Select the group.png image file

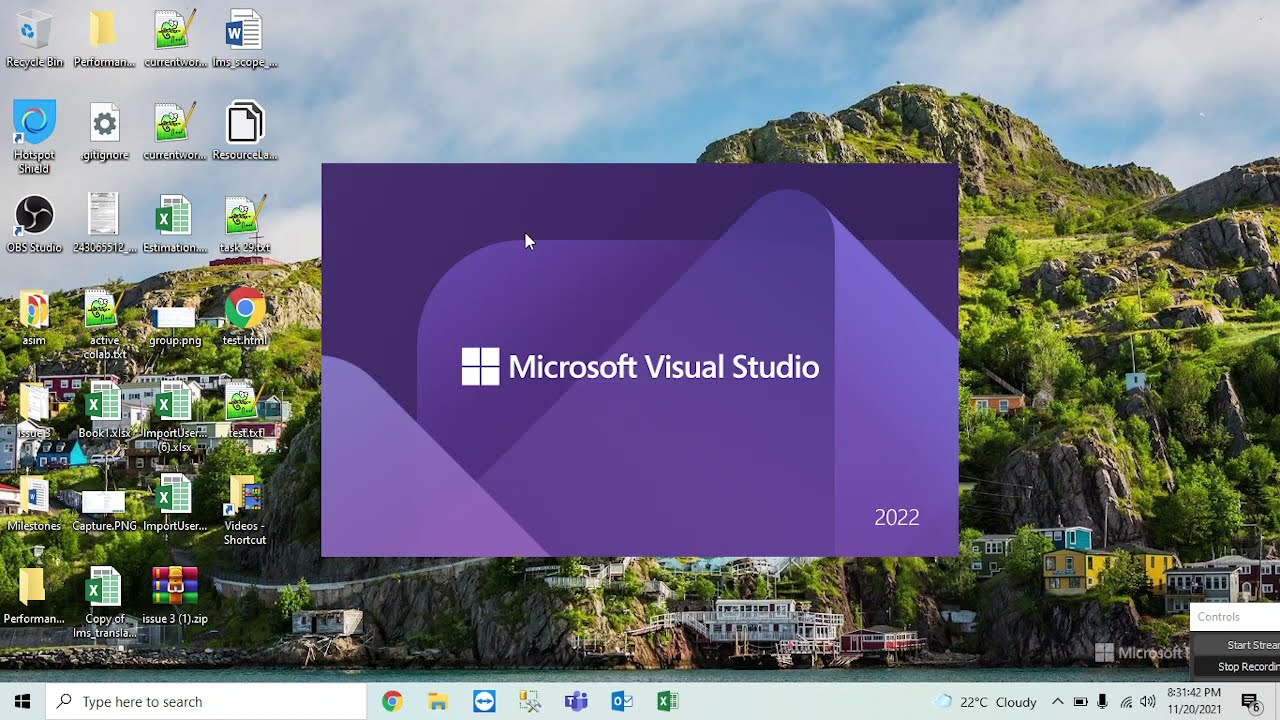[x=174, y=324]
